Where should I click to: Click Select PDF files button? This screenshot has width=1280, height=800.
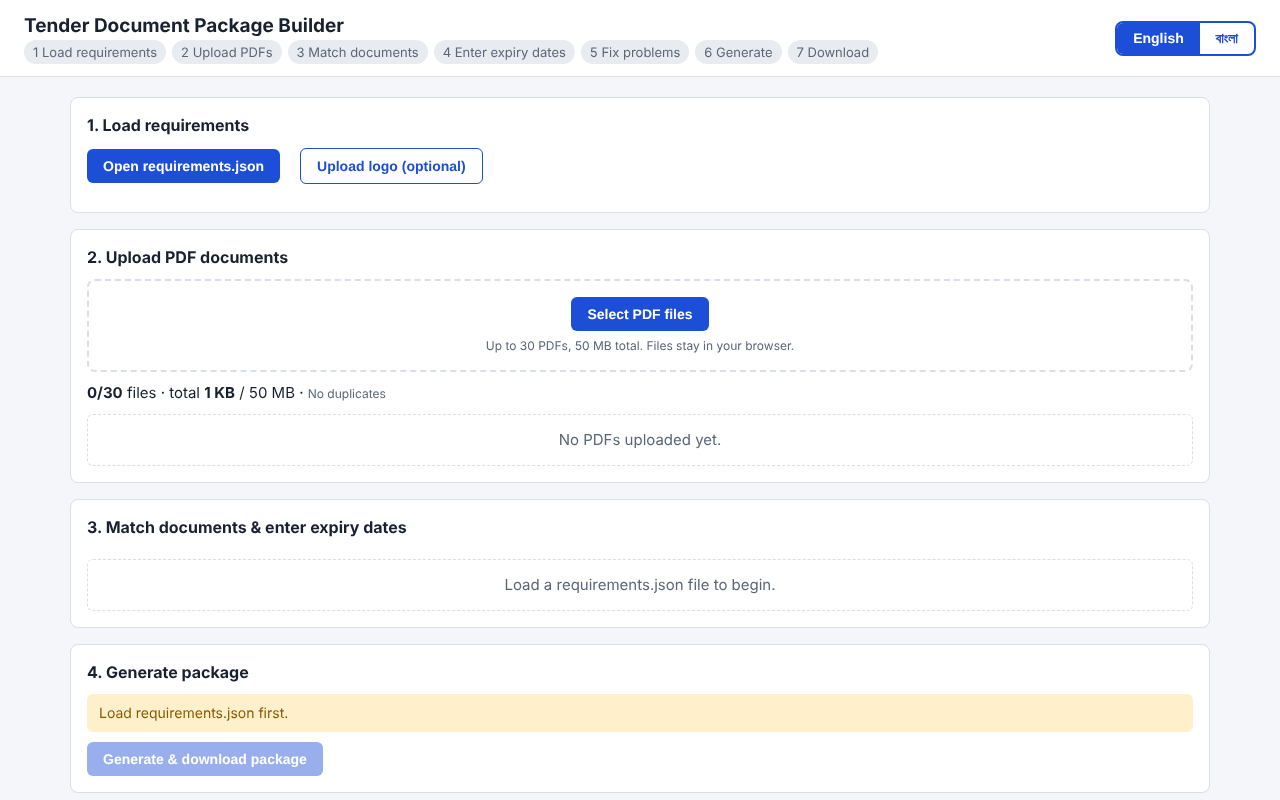click(640, 314)
